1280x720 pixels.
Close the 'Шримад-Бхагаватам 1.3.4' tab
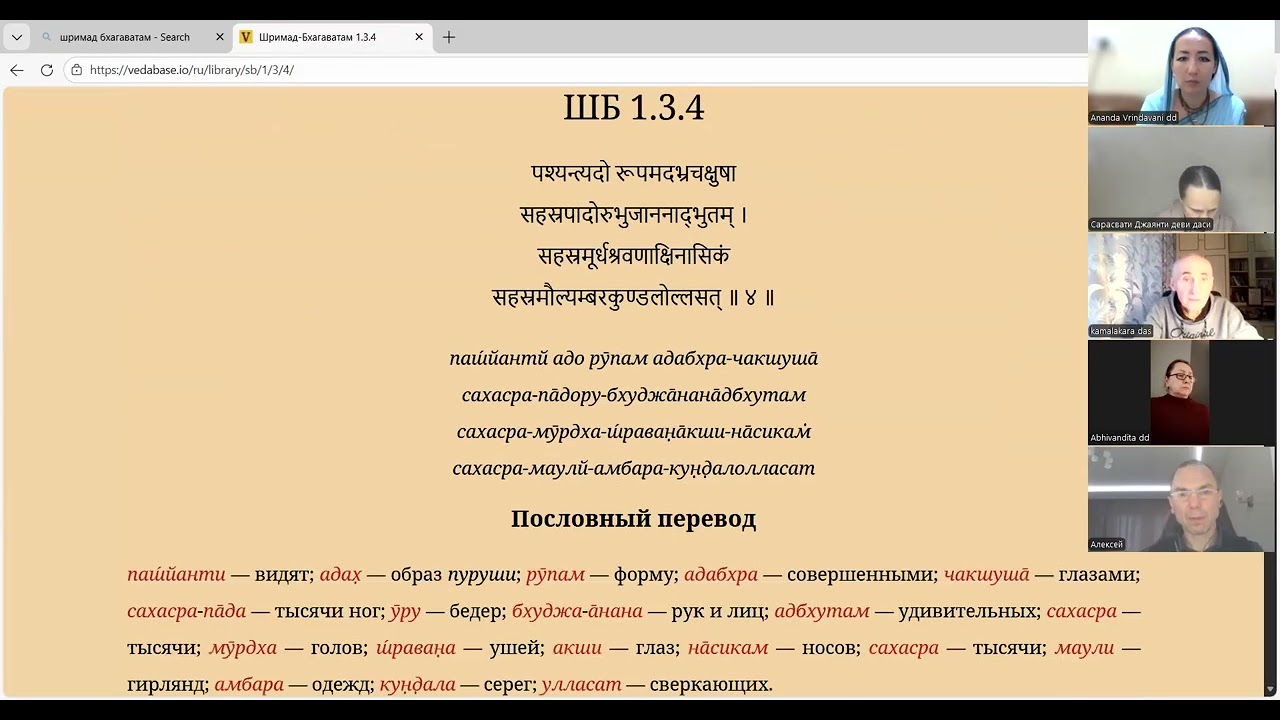(419, 37)
